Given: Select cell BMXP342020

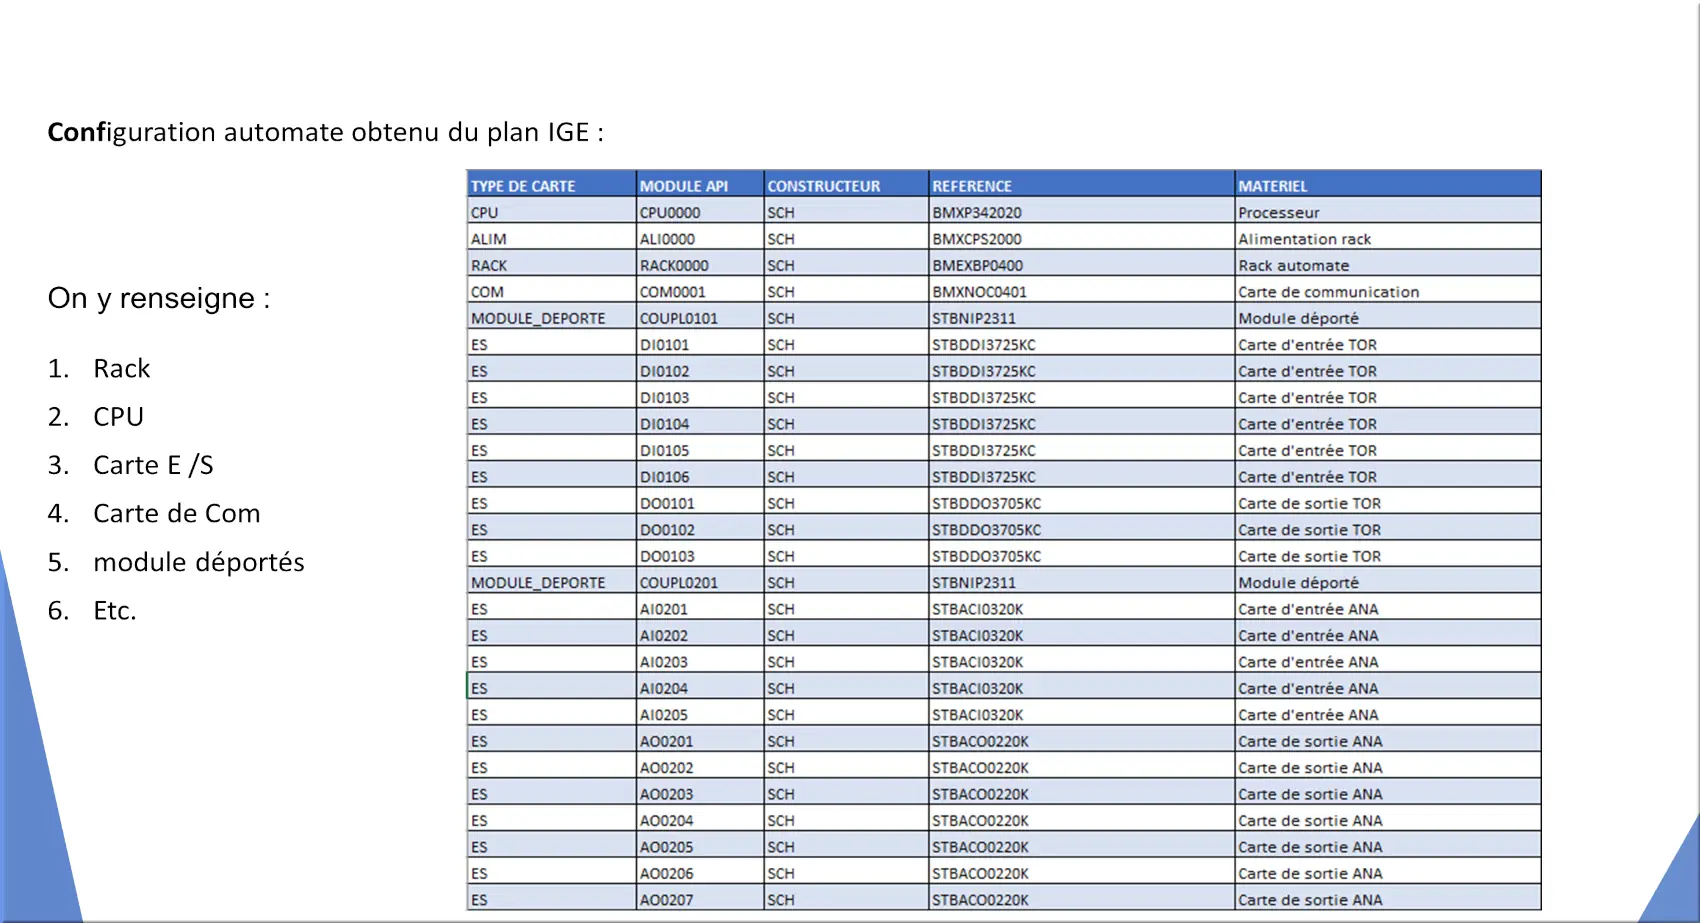Looking at the screenshot, I should click(1082, 212).
